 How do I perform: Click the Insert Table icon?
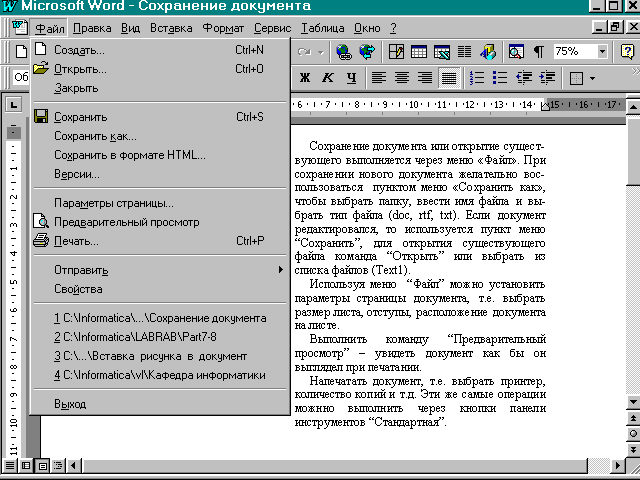[x=419, y=52]
